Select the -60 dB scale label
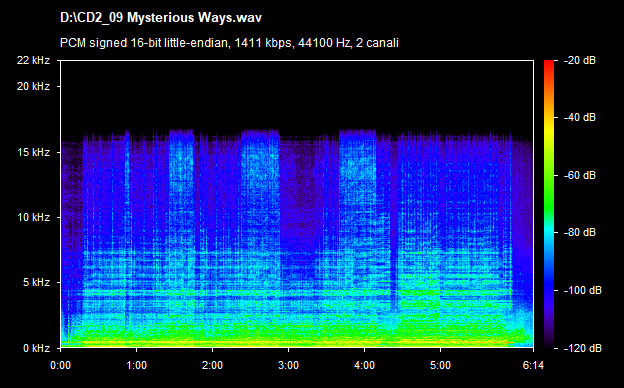This screenshot has width=624, height=388. [x=579, y=175]
